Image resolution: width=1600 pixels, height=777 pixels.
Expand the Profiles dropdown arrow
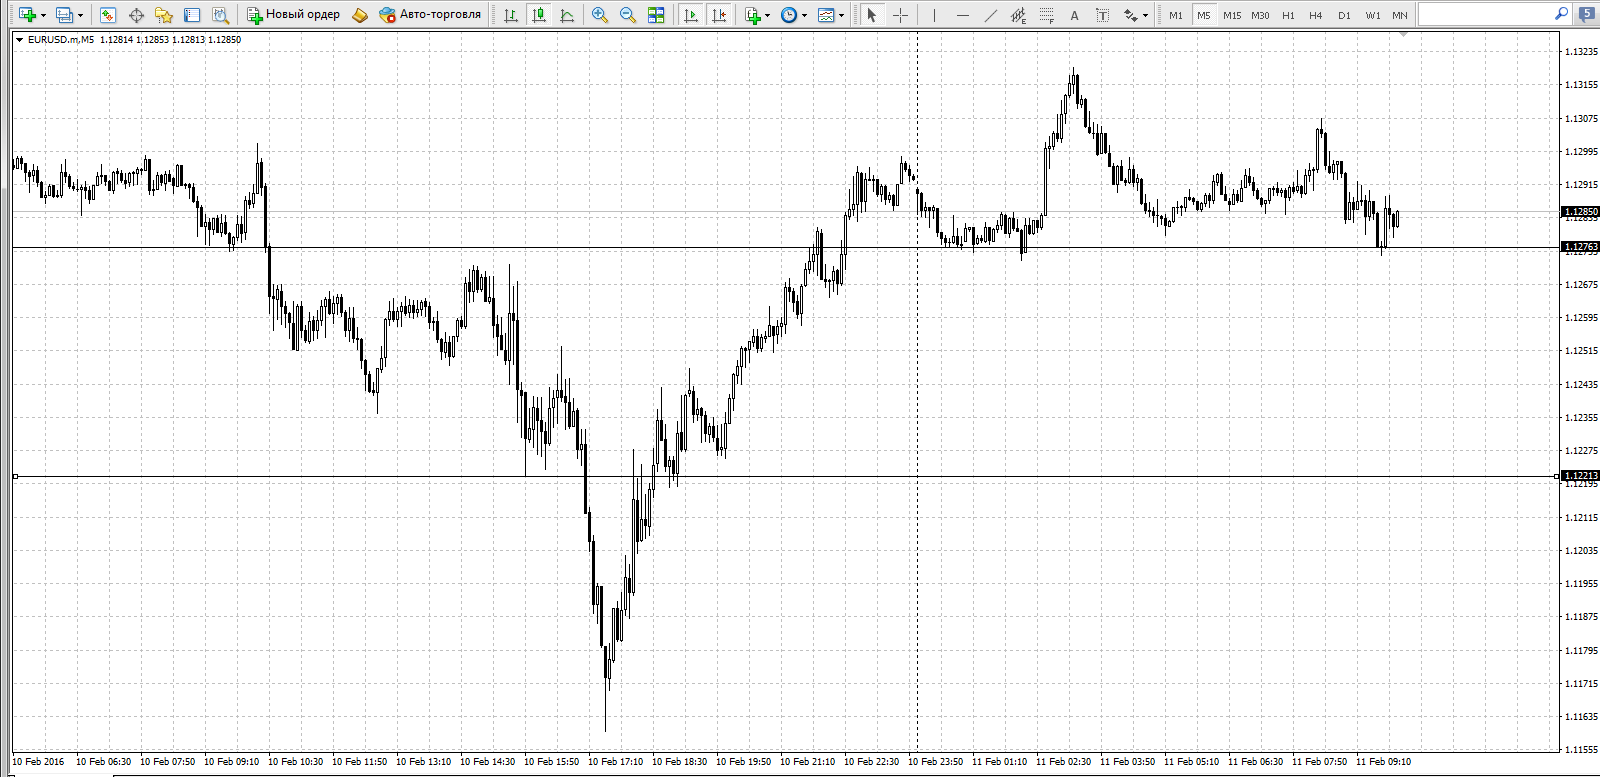80,15
